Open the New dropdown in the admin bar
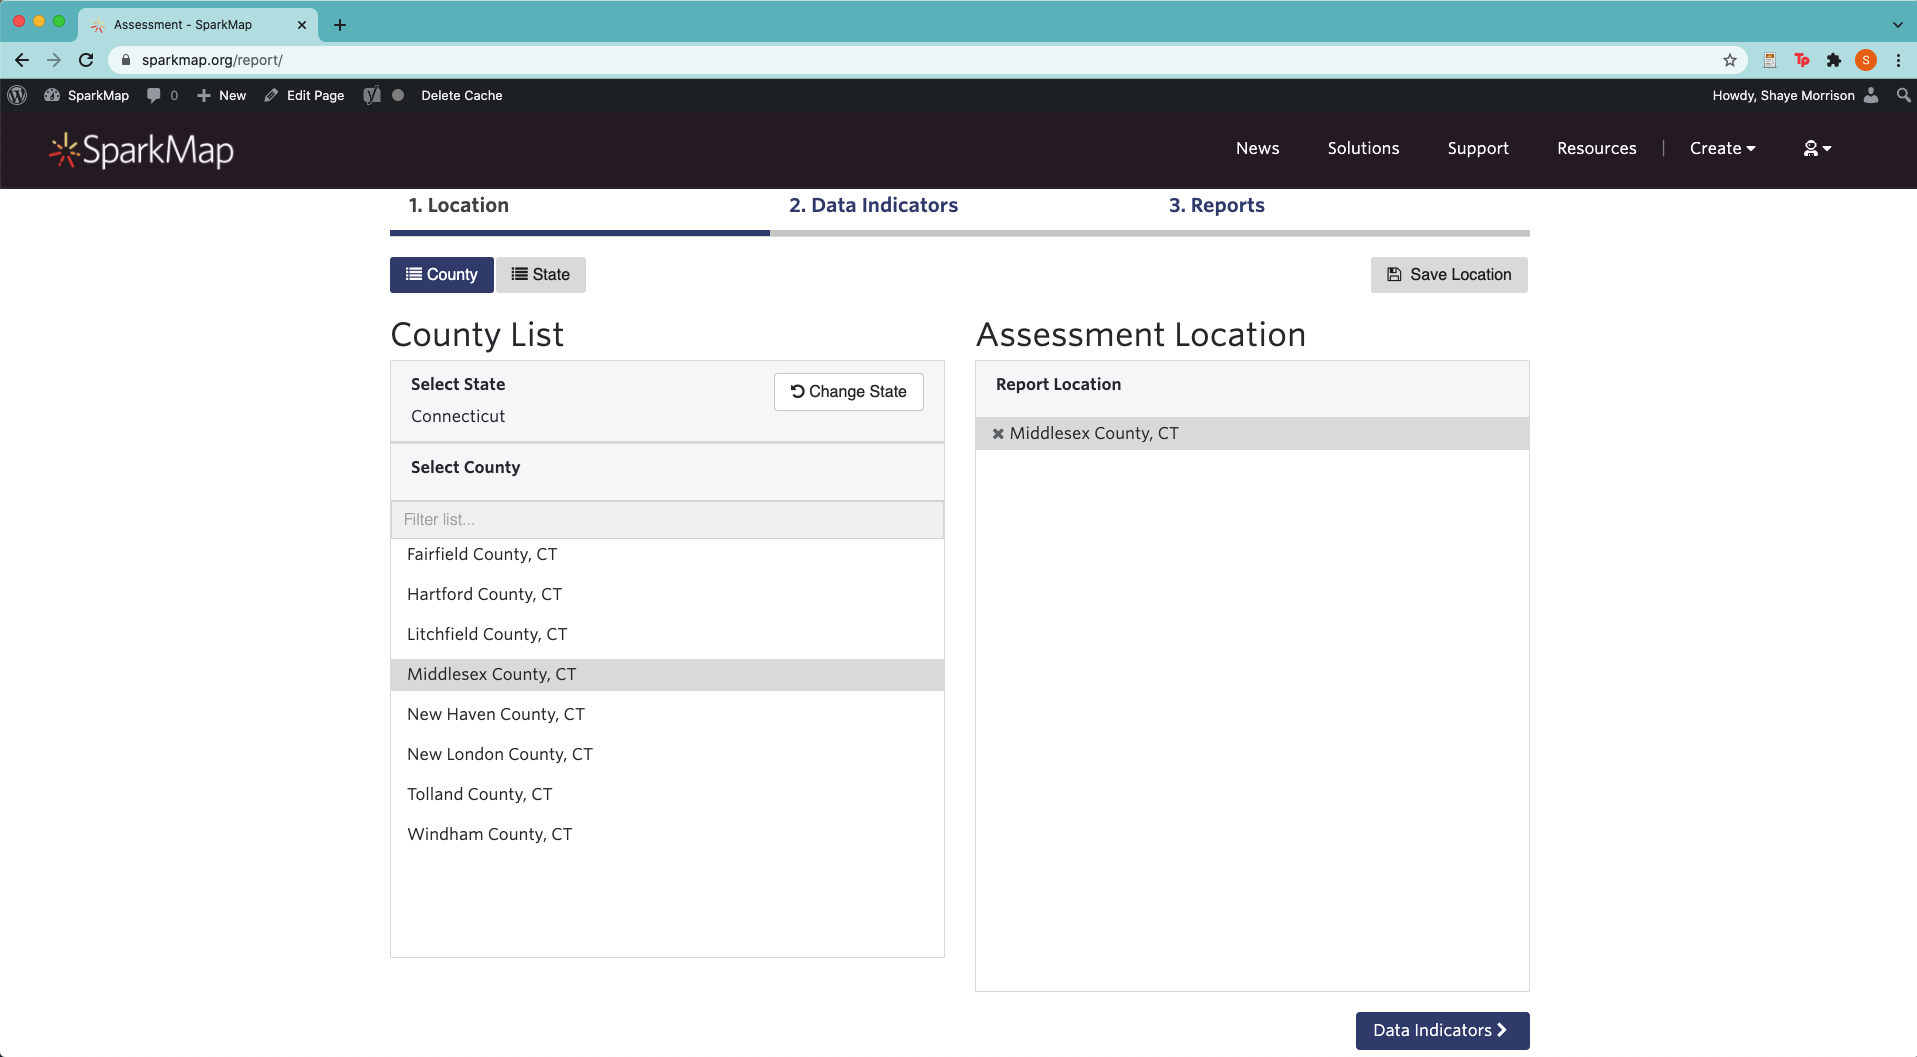 [x=221, y=95]
